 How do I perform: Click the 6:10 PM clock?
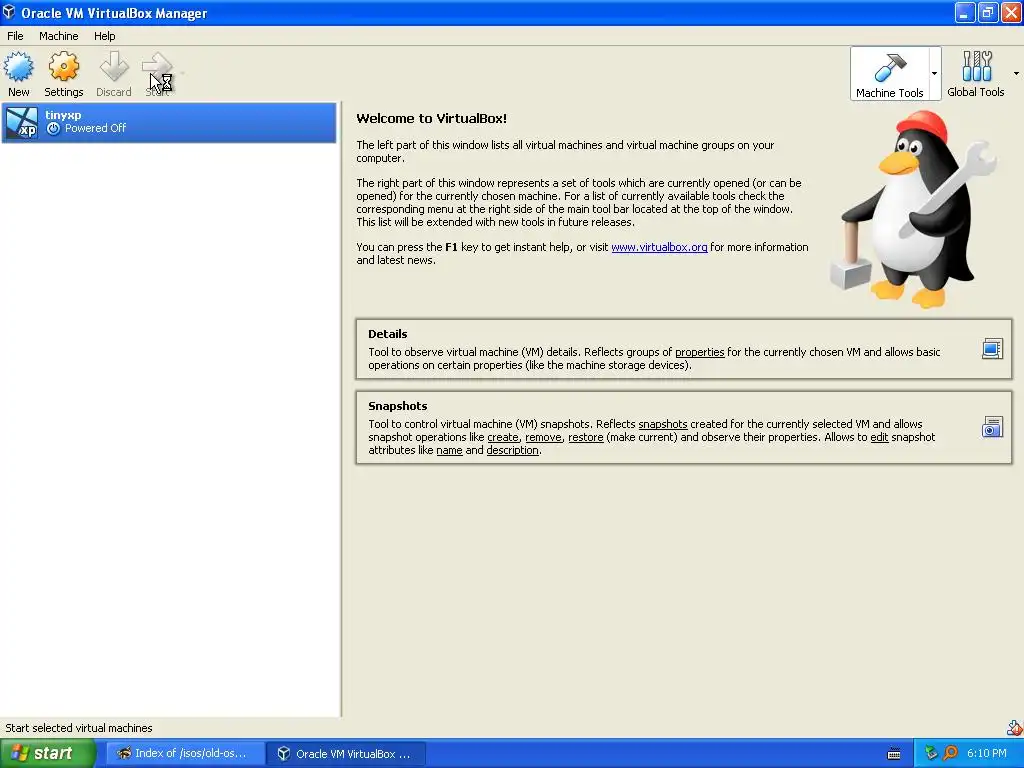click(987, 754)
